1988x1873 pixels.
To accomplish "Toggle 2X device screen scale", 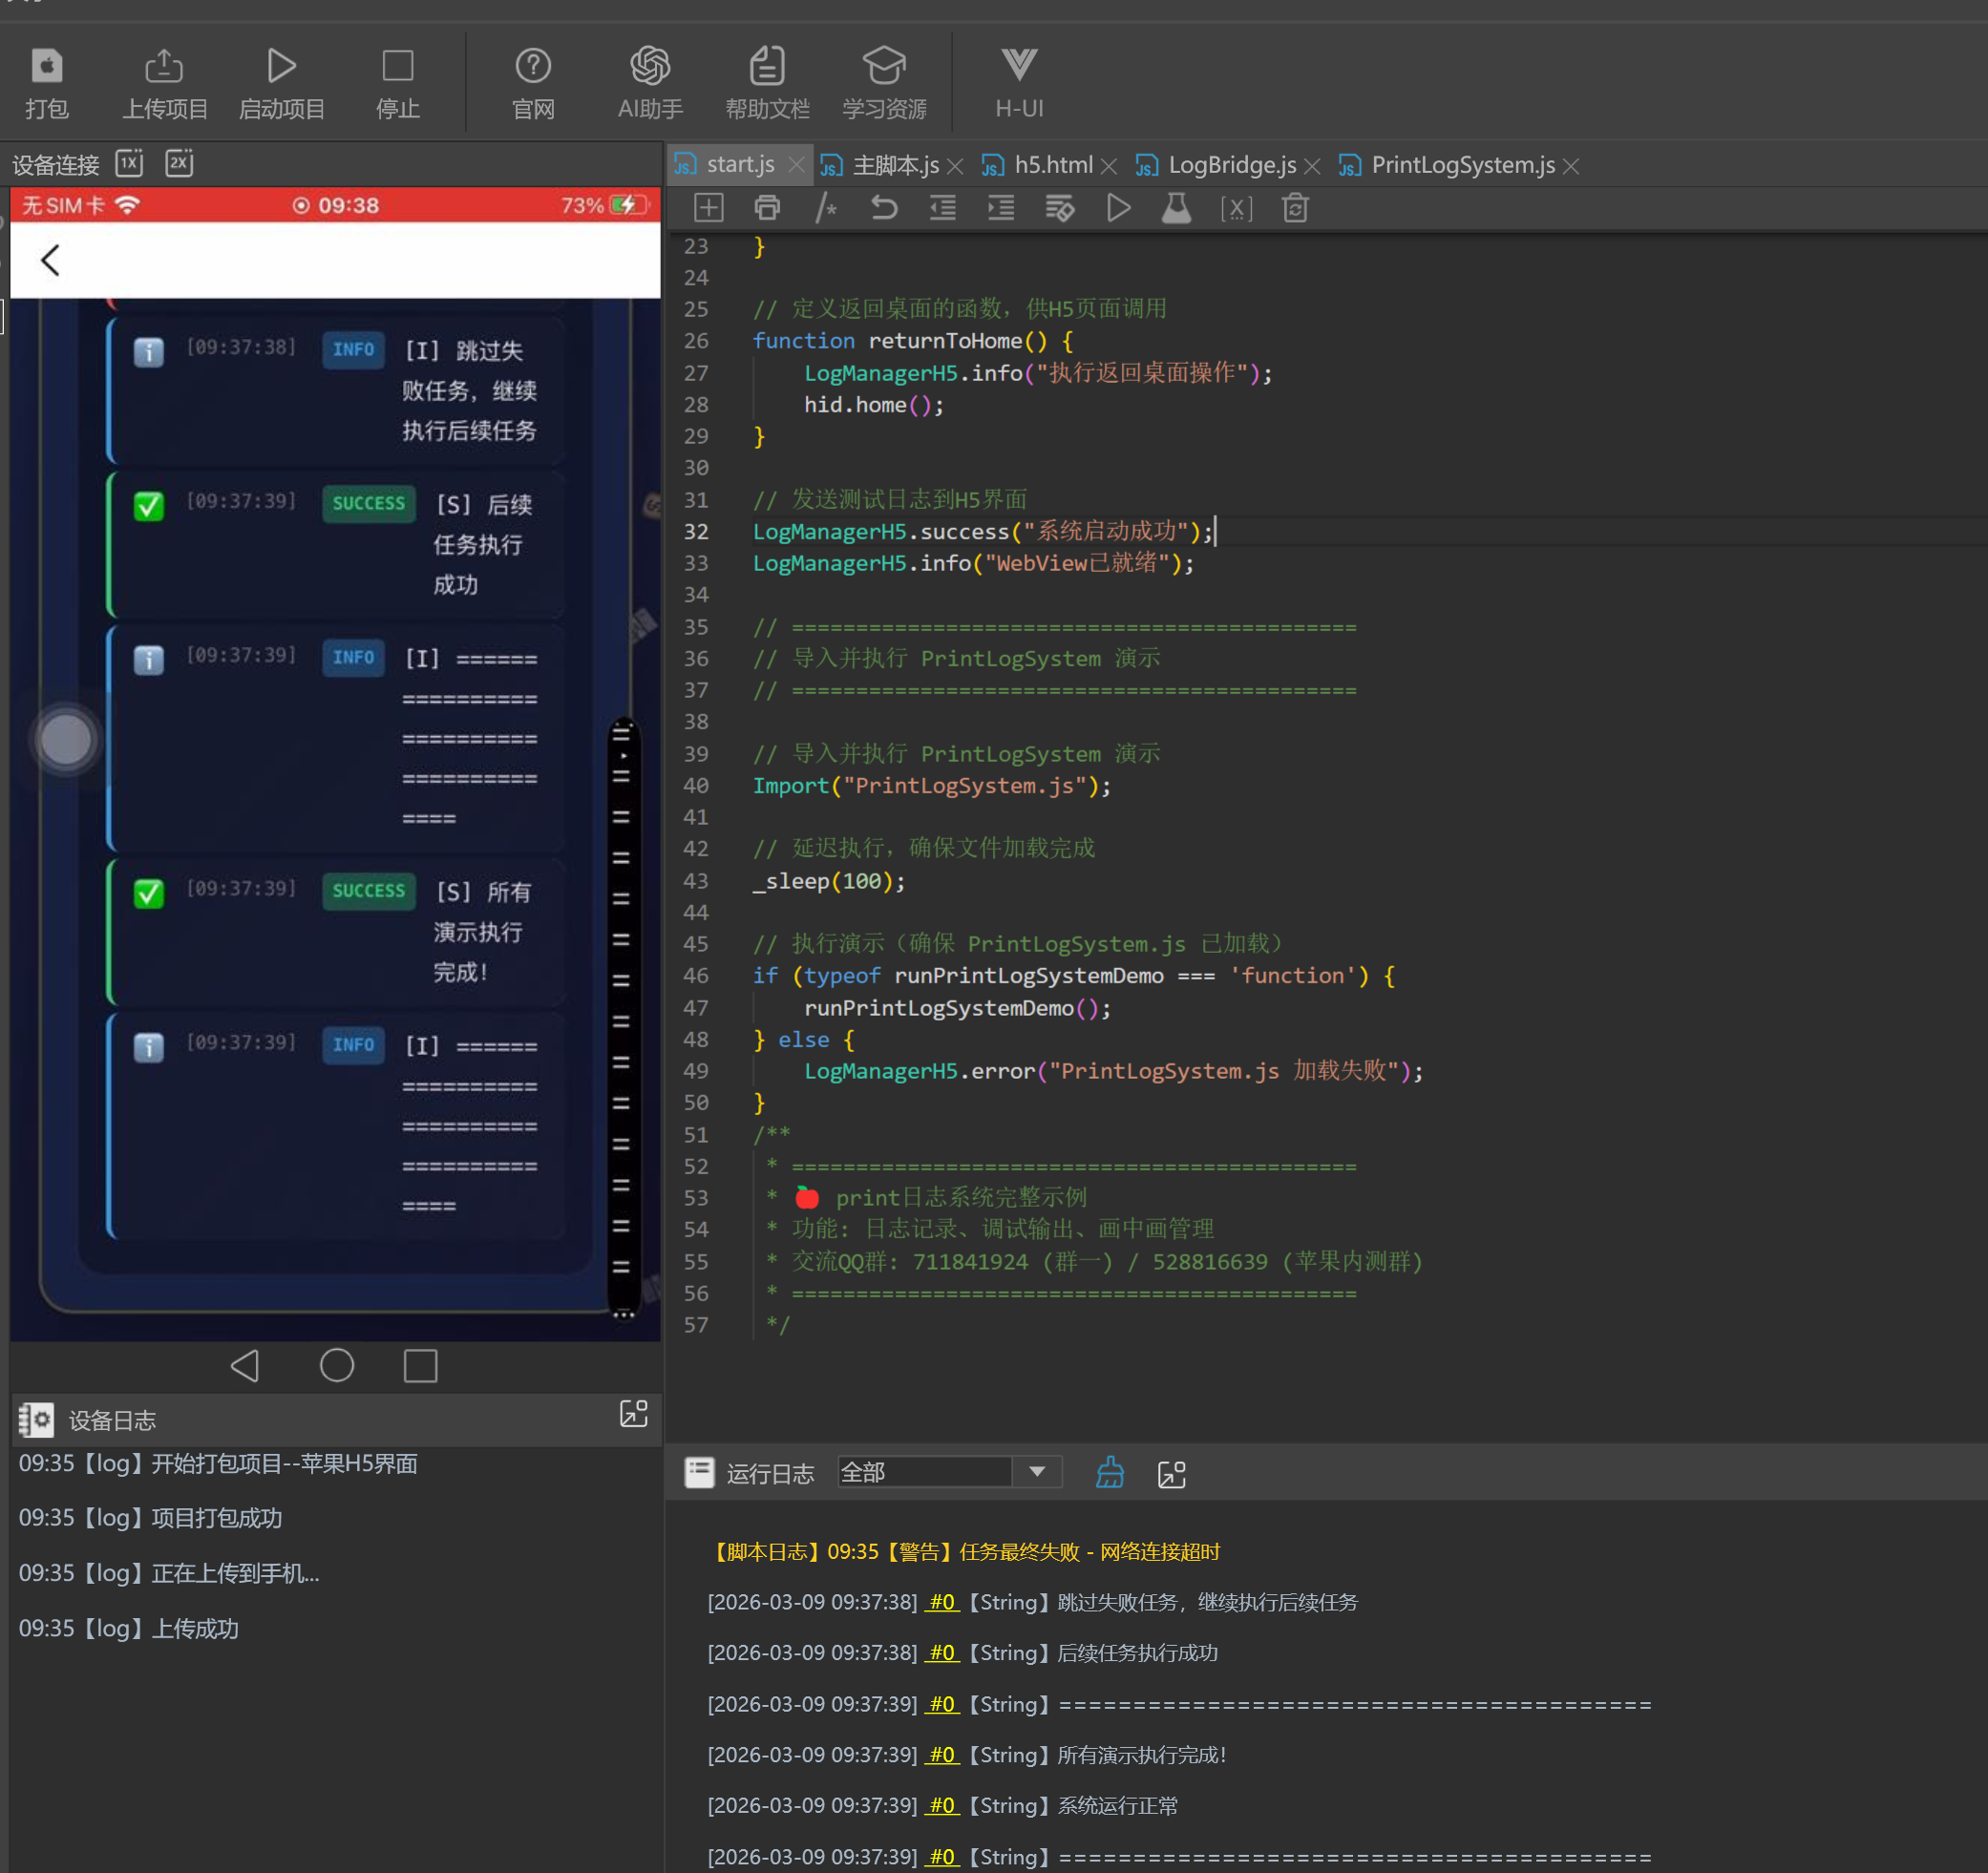I will [179, 163].
